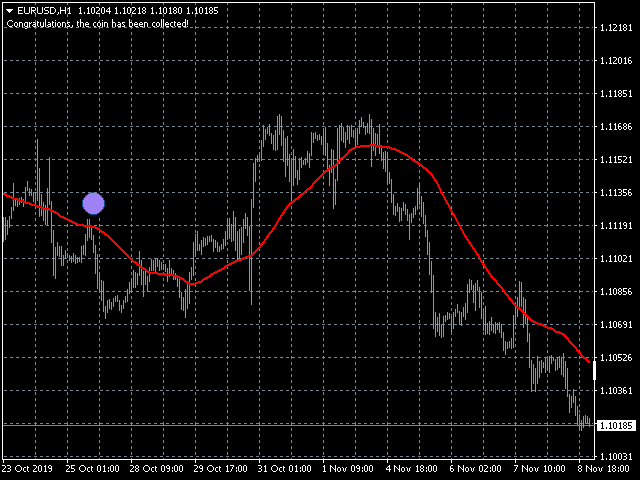Click the 1.11191 price axis label
This screenshot has width=640, height=480.
pyautogui.click(x=617, y=226)
